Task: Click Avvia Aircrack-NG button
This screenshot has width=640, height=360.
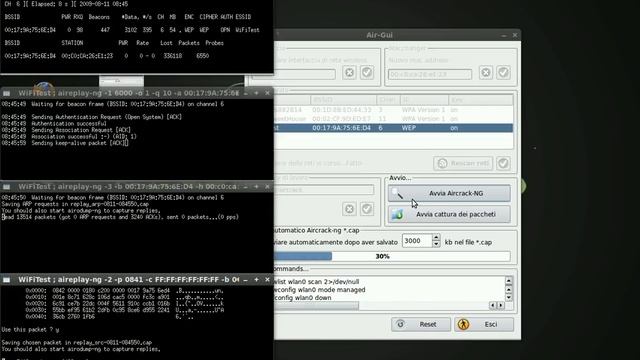Action: click(x=449, y=193)
